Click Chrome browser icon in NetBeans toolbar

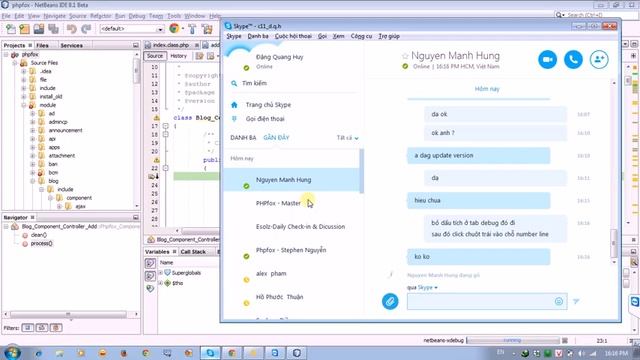pyautogui.click(x=174, y=29)
